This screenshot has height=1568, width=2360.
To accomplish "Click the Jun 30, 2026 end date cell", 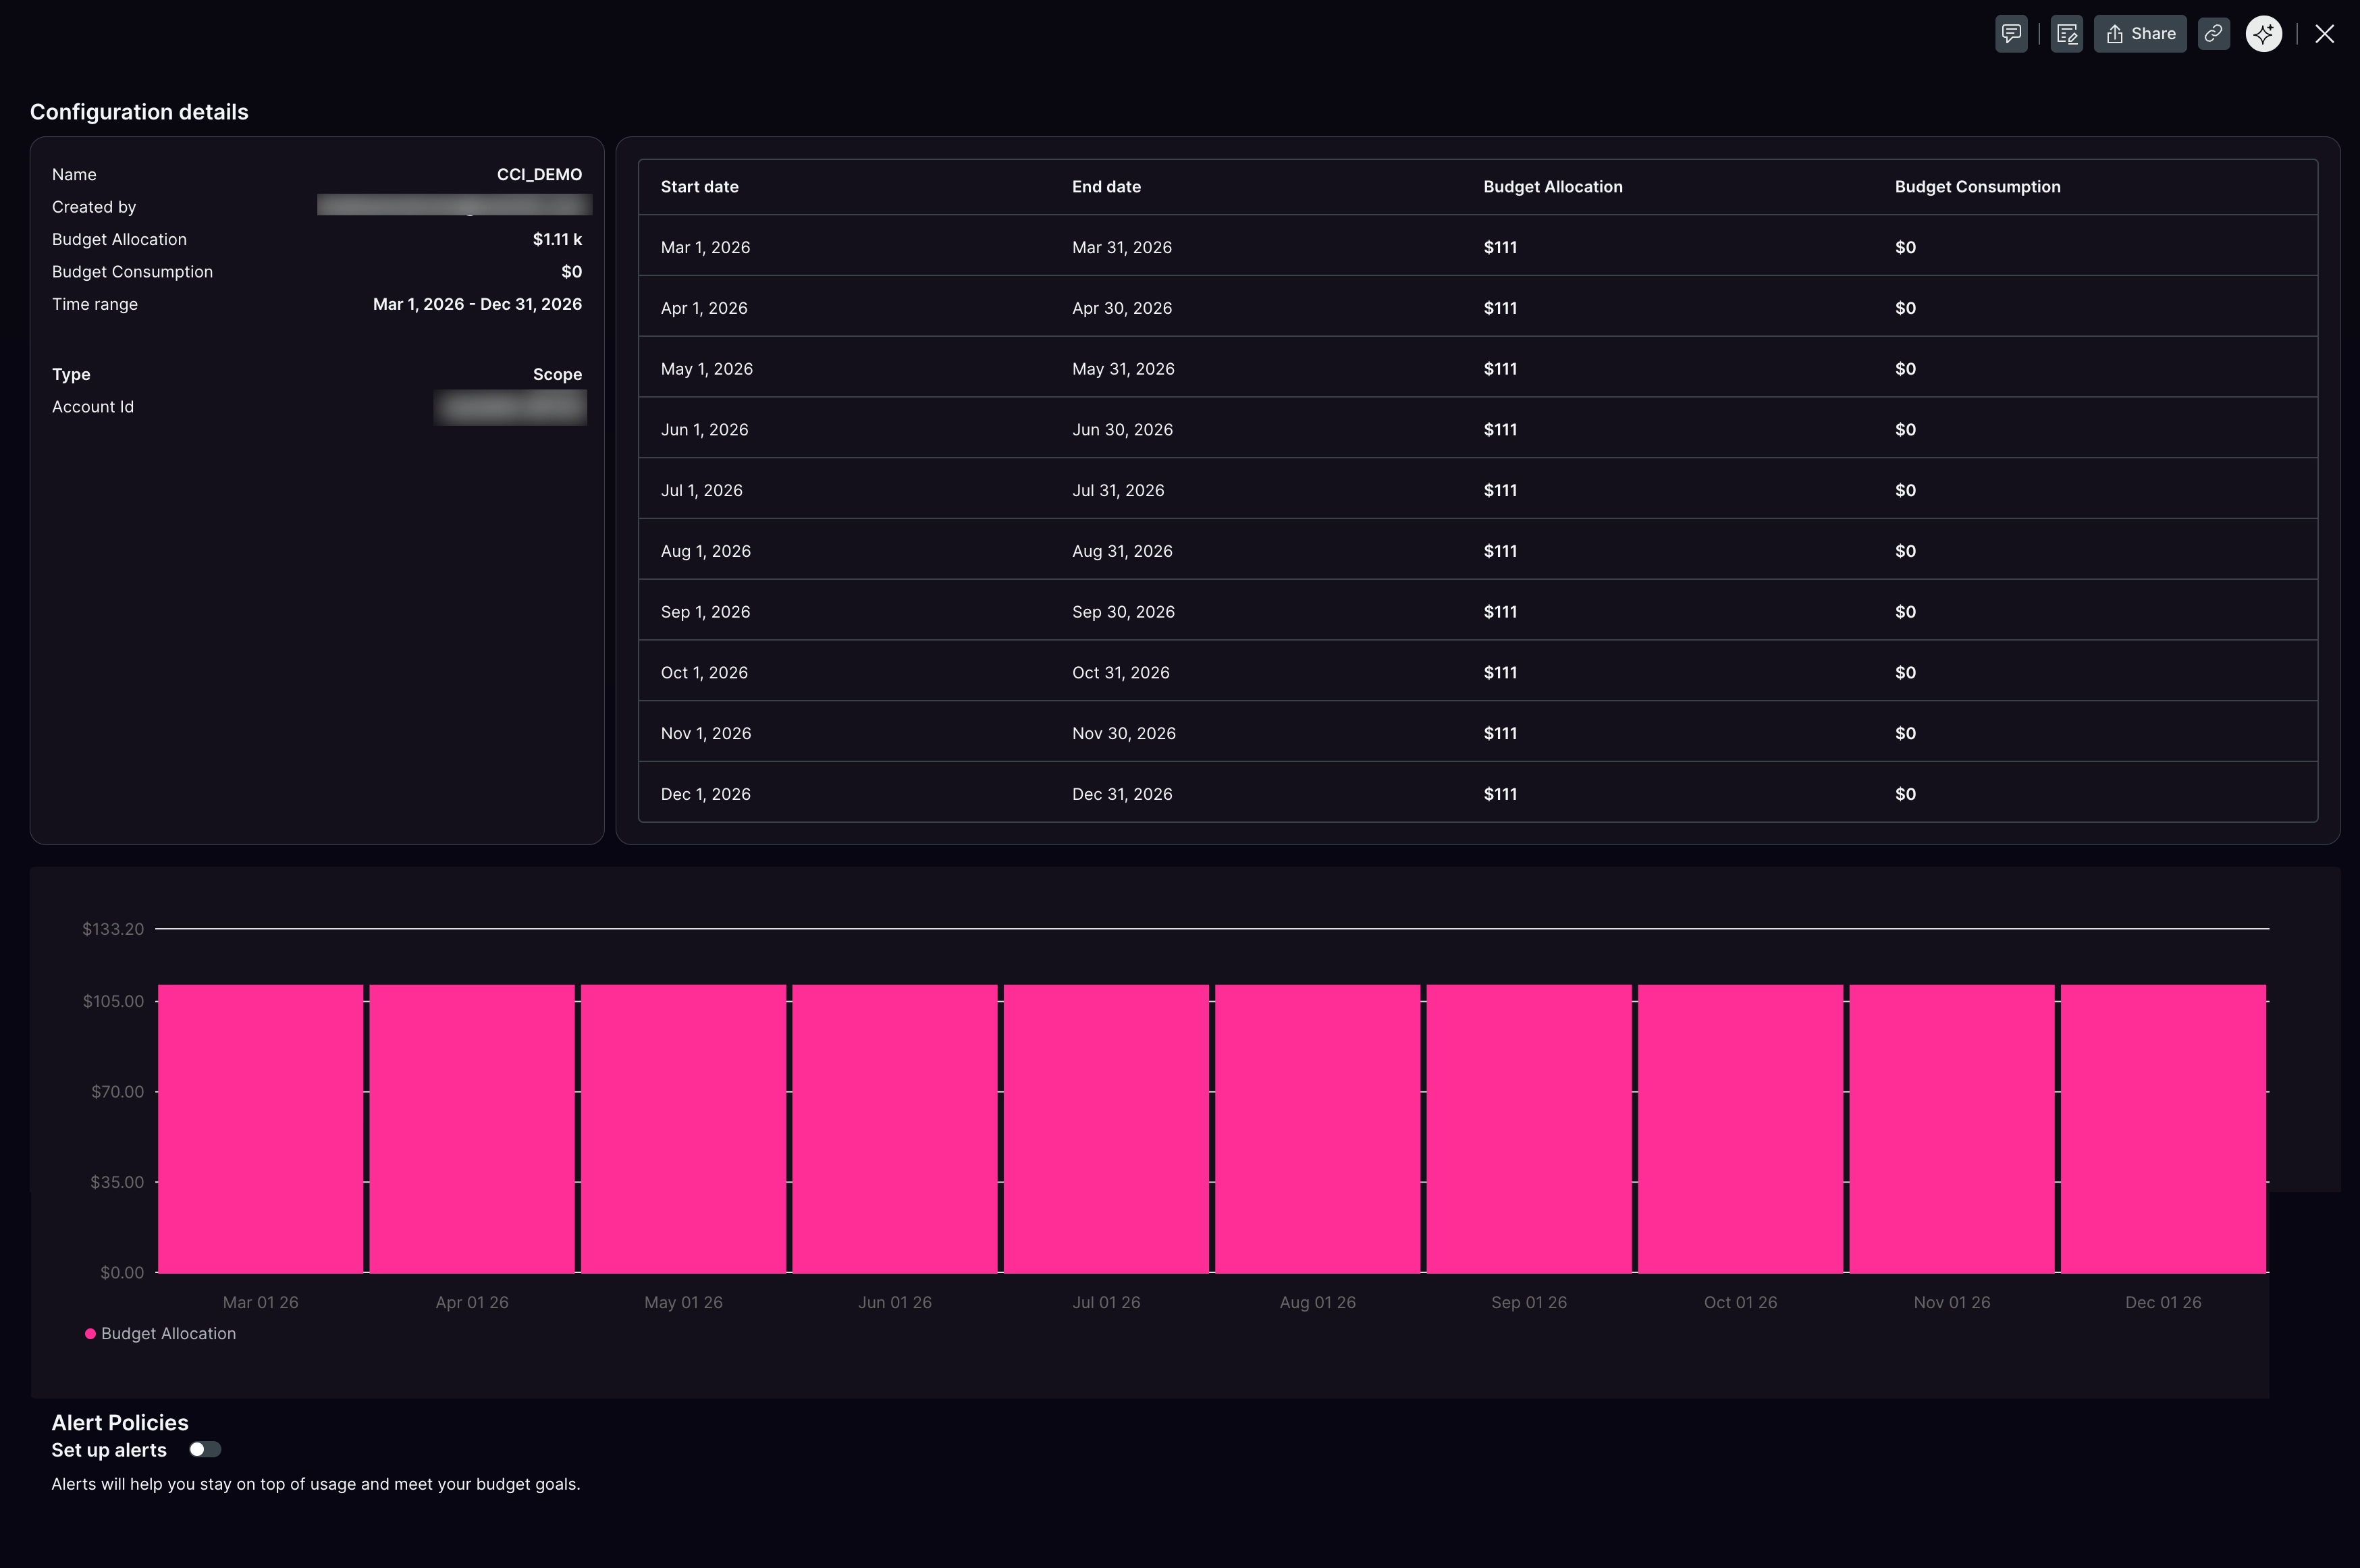I will 1122,430.
